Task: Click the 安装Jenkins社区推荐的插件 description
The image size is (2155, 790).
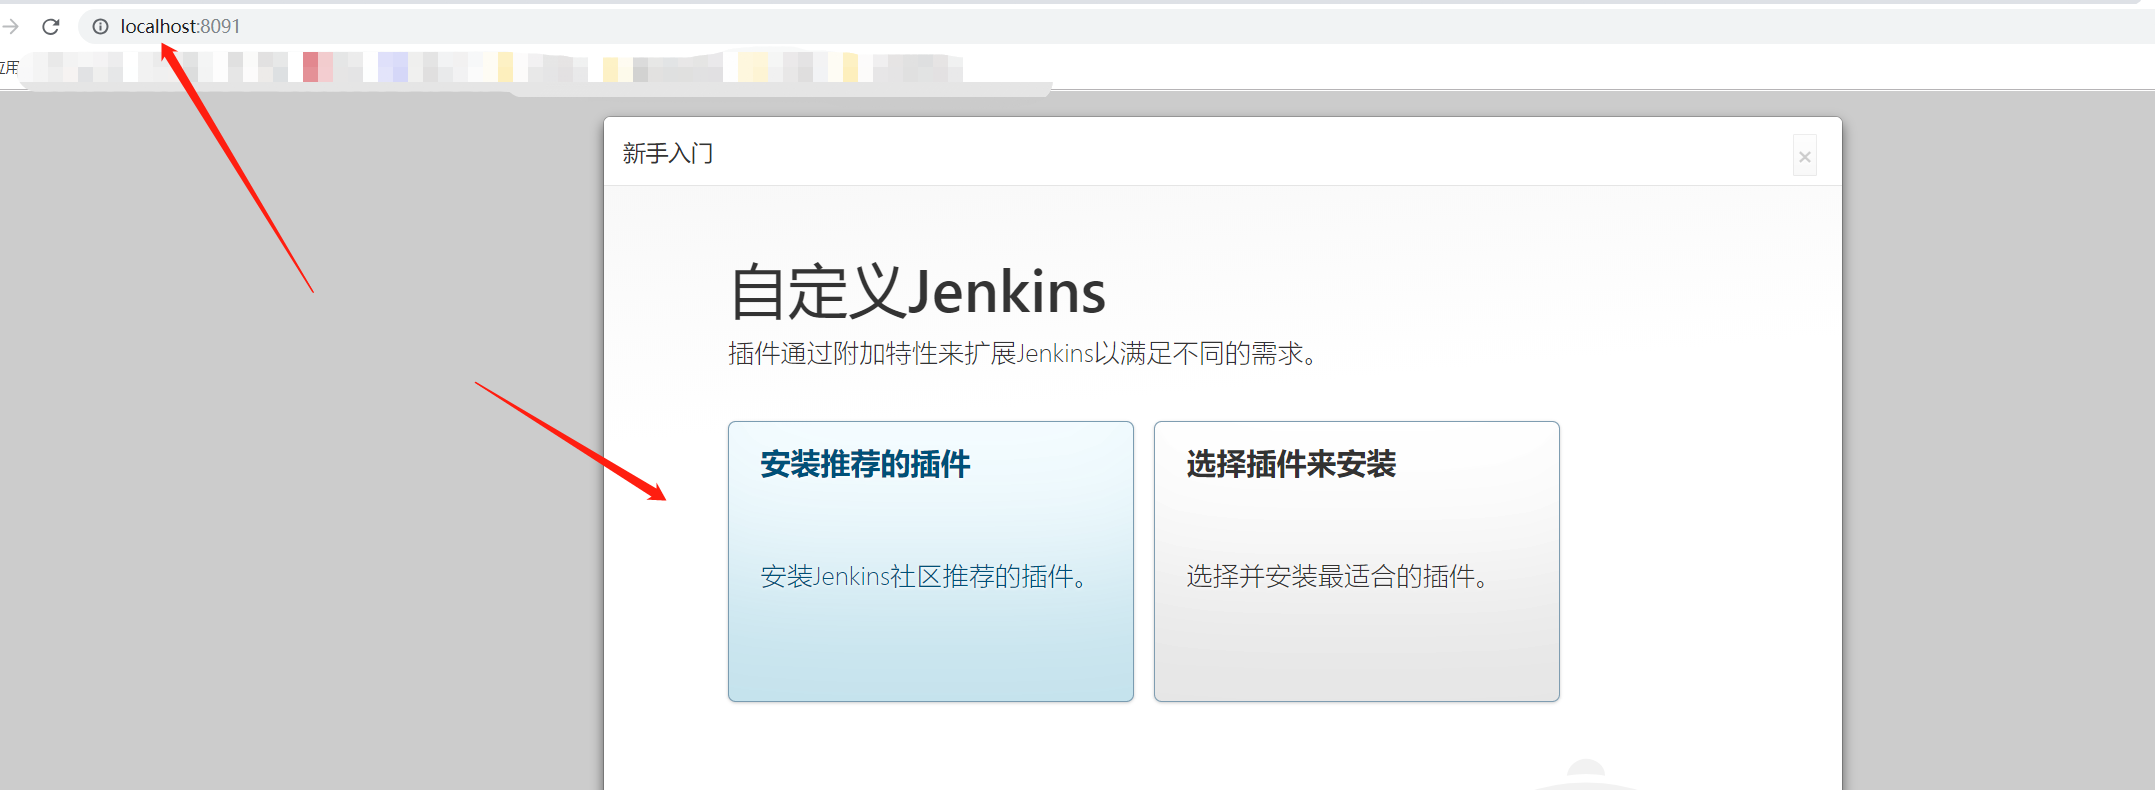Action: click(x=923, y=577)
